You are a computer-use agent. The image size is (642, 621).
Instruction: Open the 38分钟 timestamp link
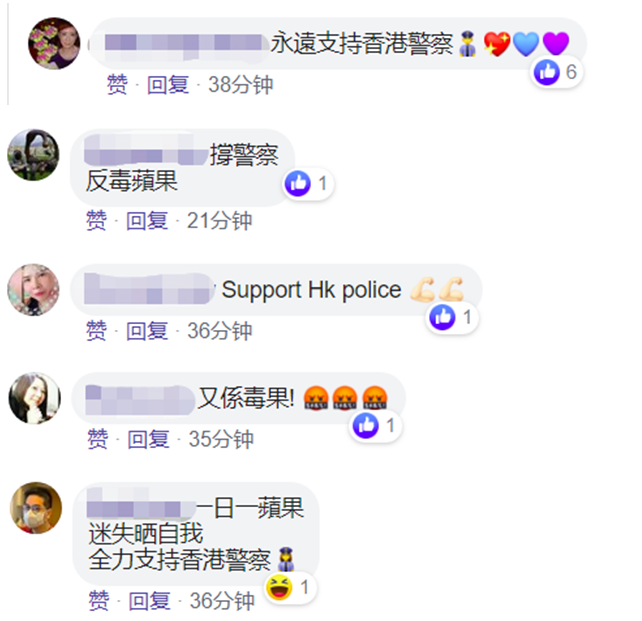(240, 85)
